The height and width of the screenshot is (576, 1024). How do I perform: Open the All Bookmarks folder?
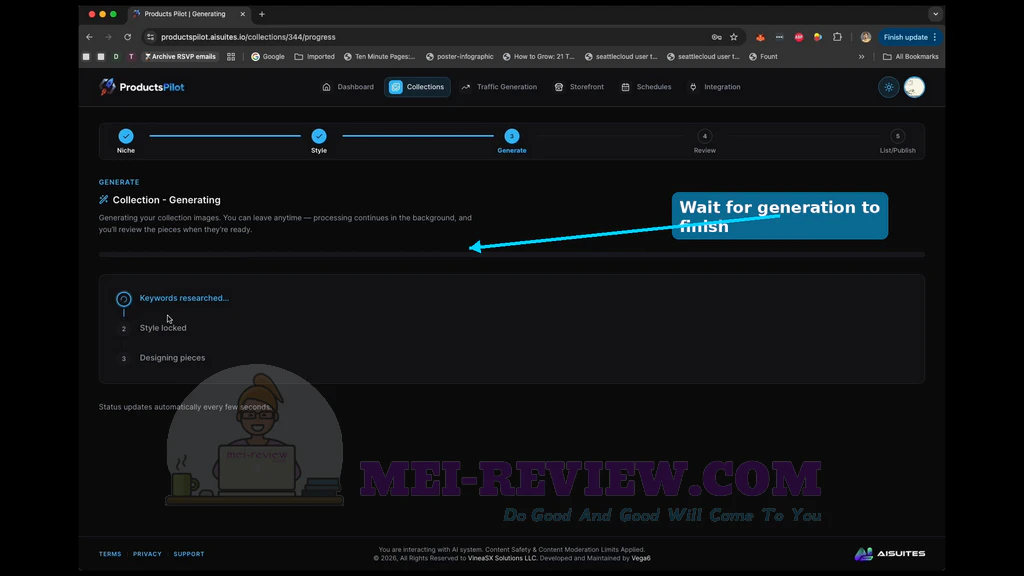click(x=910, y=57)
